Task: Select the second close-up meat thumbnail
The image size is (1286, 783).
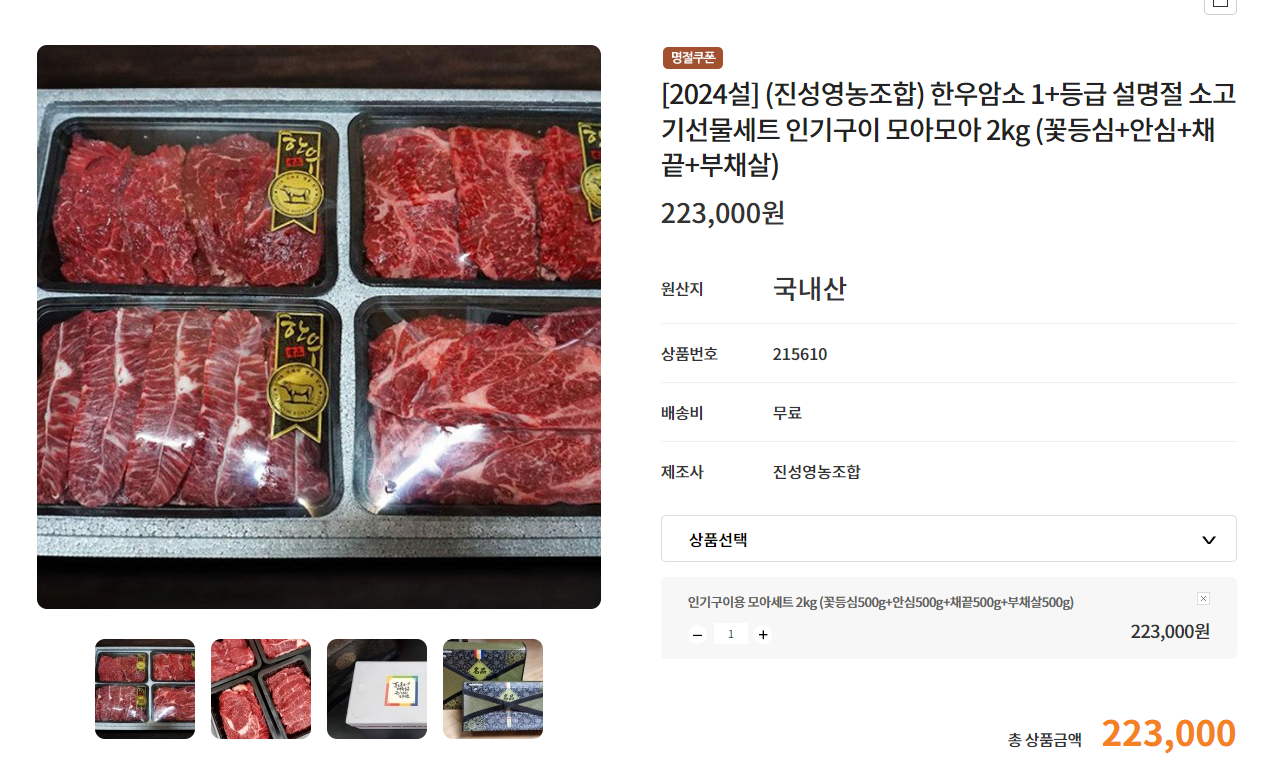Action: point(261,689)
